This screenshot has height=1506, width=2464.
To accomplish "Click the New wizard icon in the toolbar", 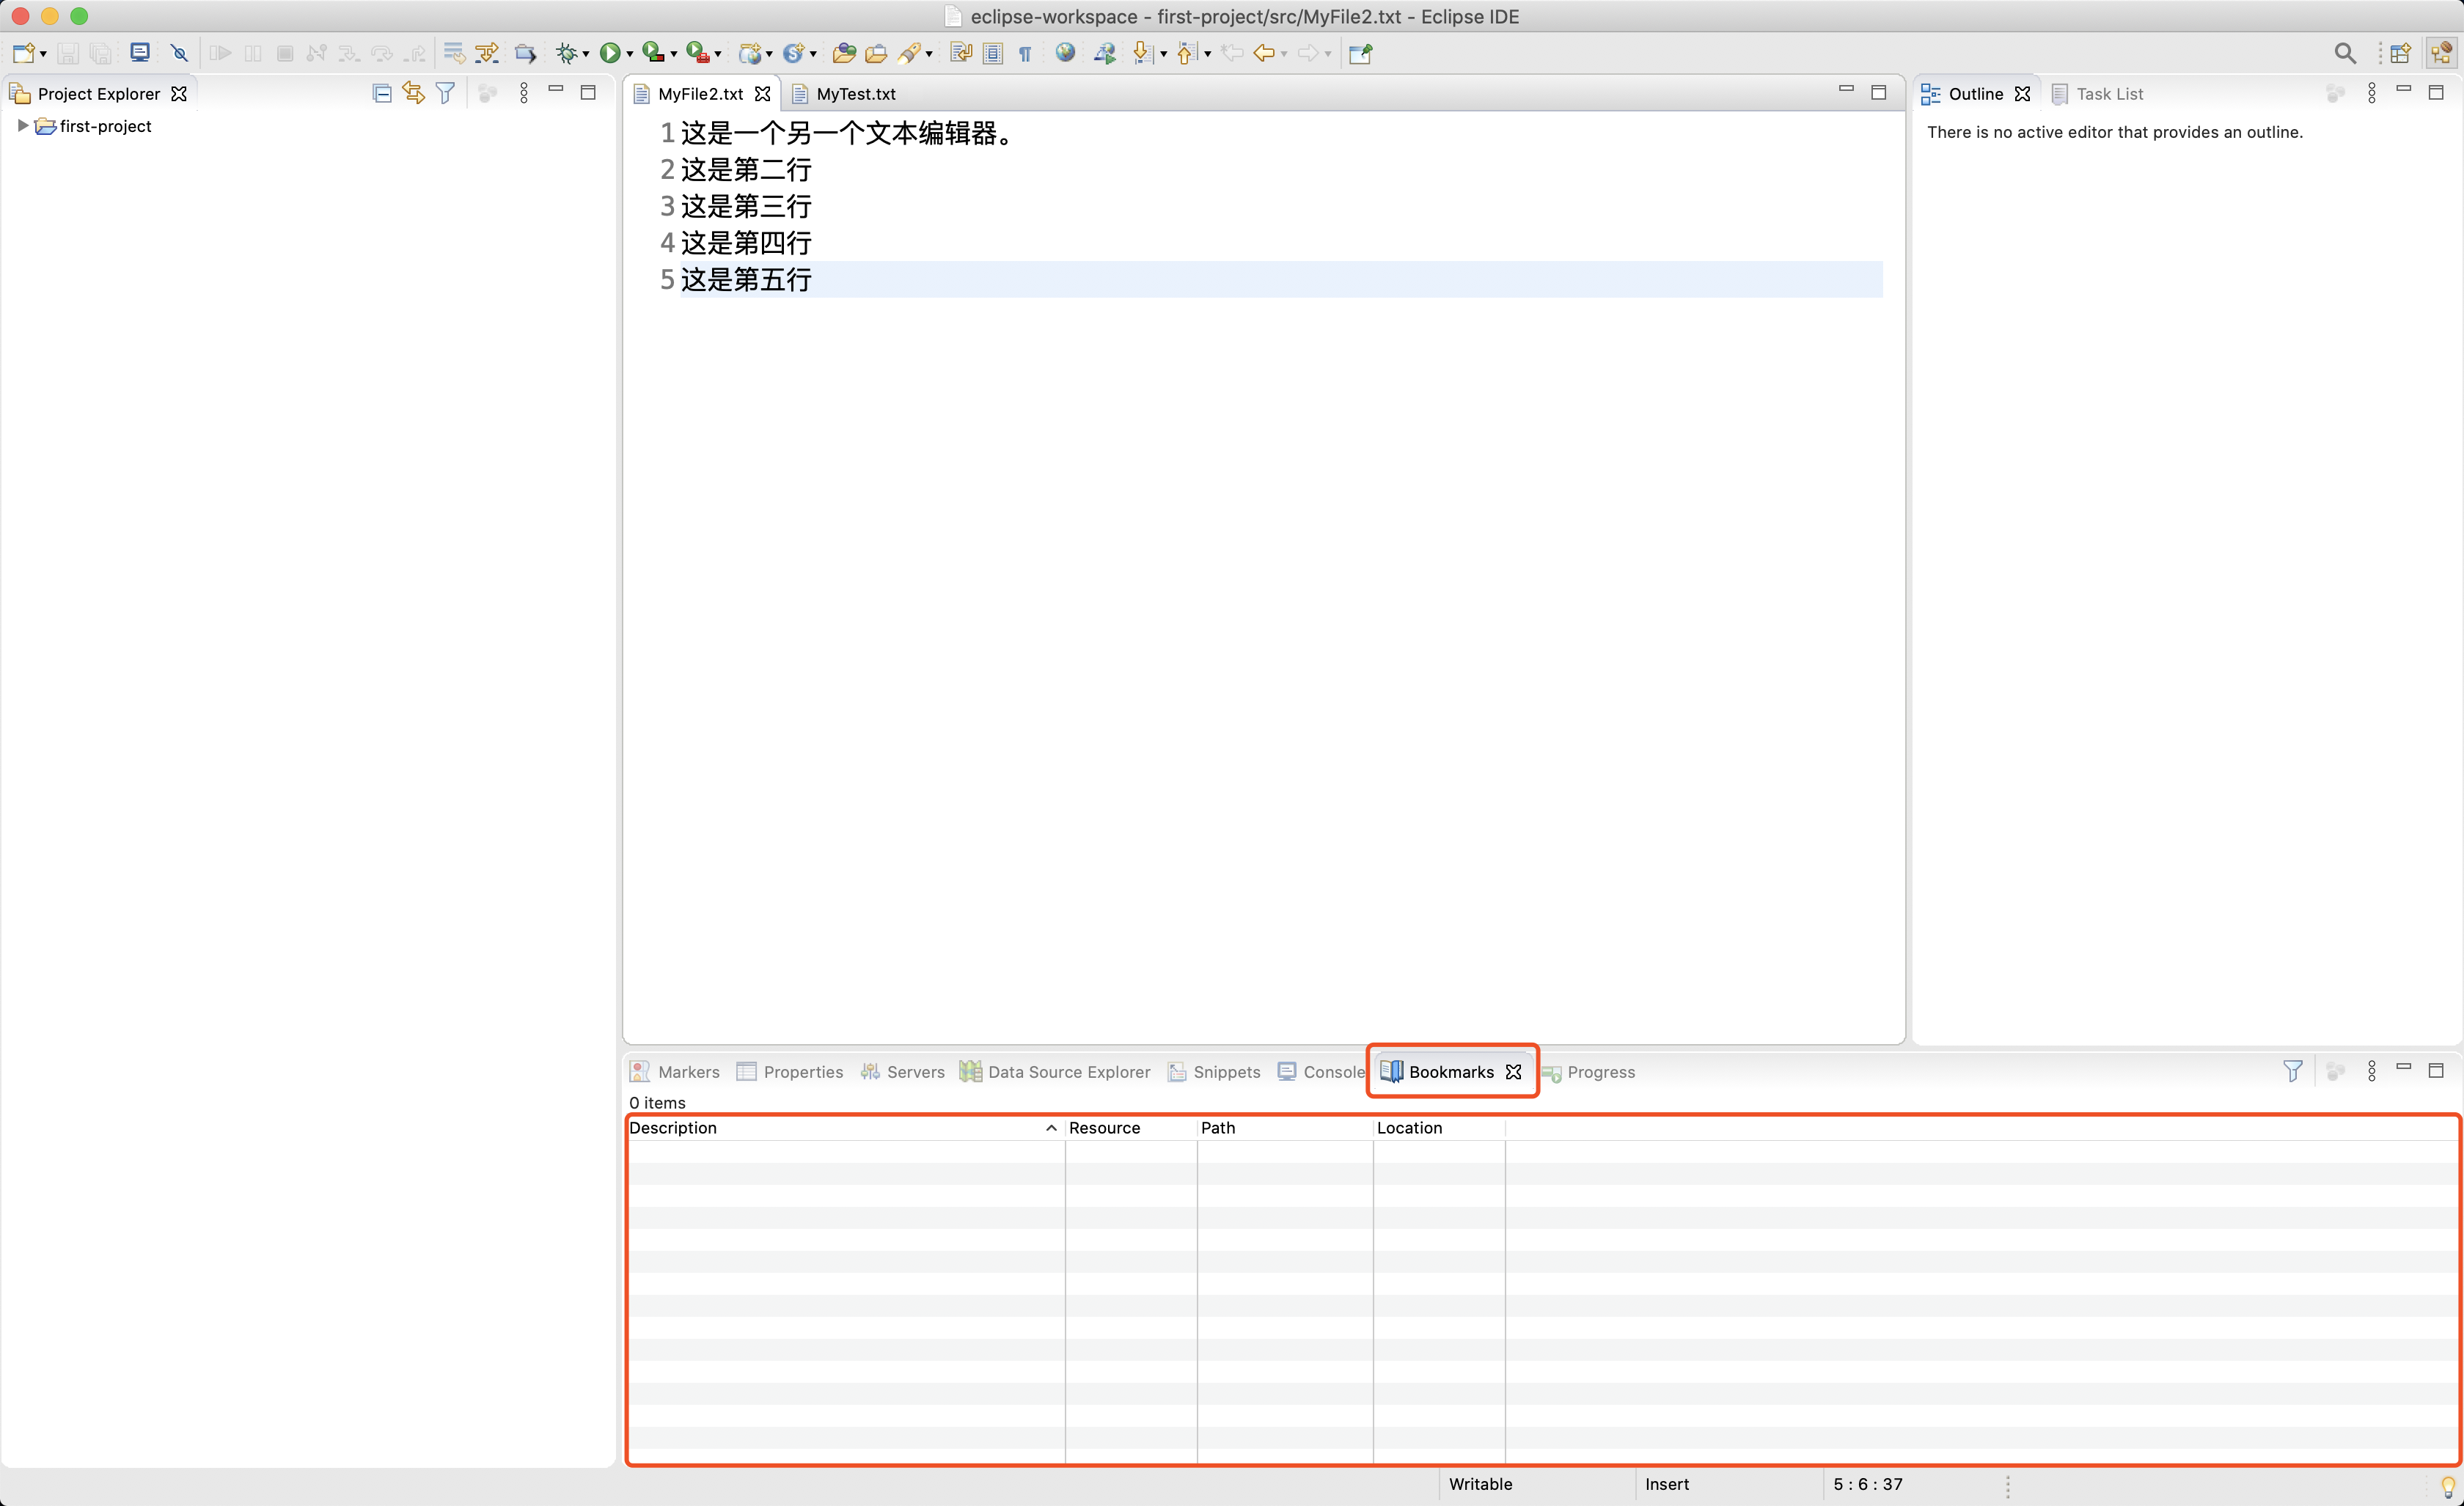I will click(23, 53).
